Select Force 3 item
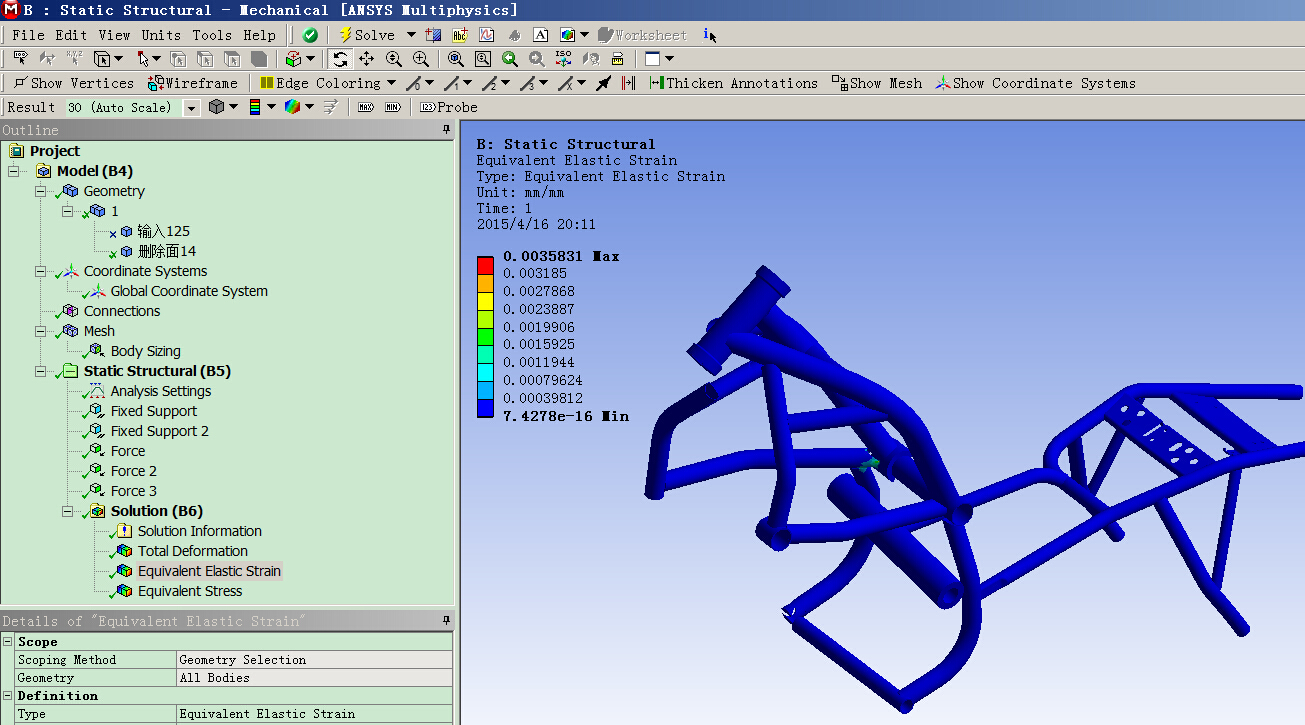This screenshot has height=725, width=1305. pyautogui.click(x=134, y=491)
